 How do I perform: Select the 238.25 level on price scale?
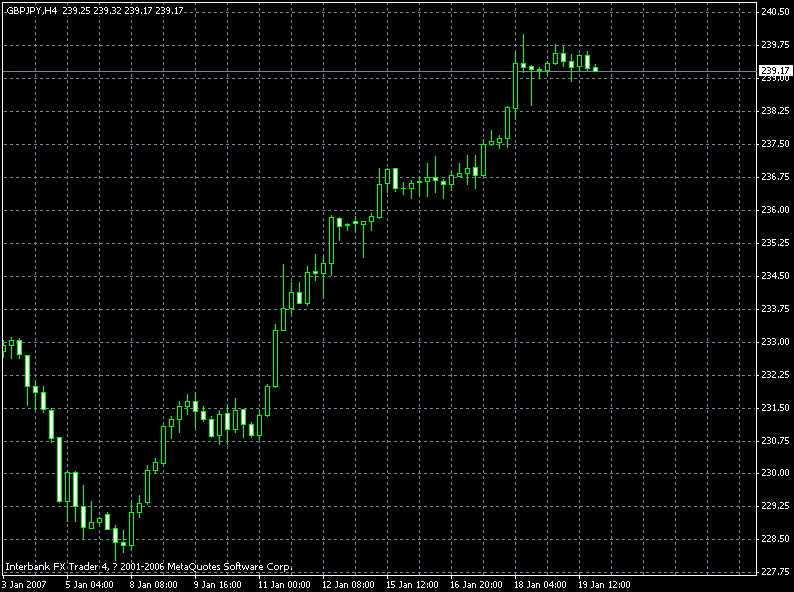click(773, 111)
